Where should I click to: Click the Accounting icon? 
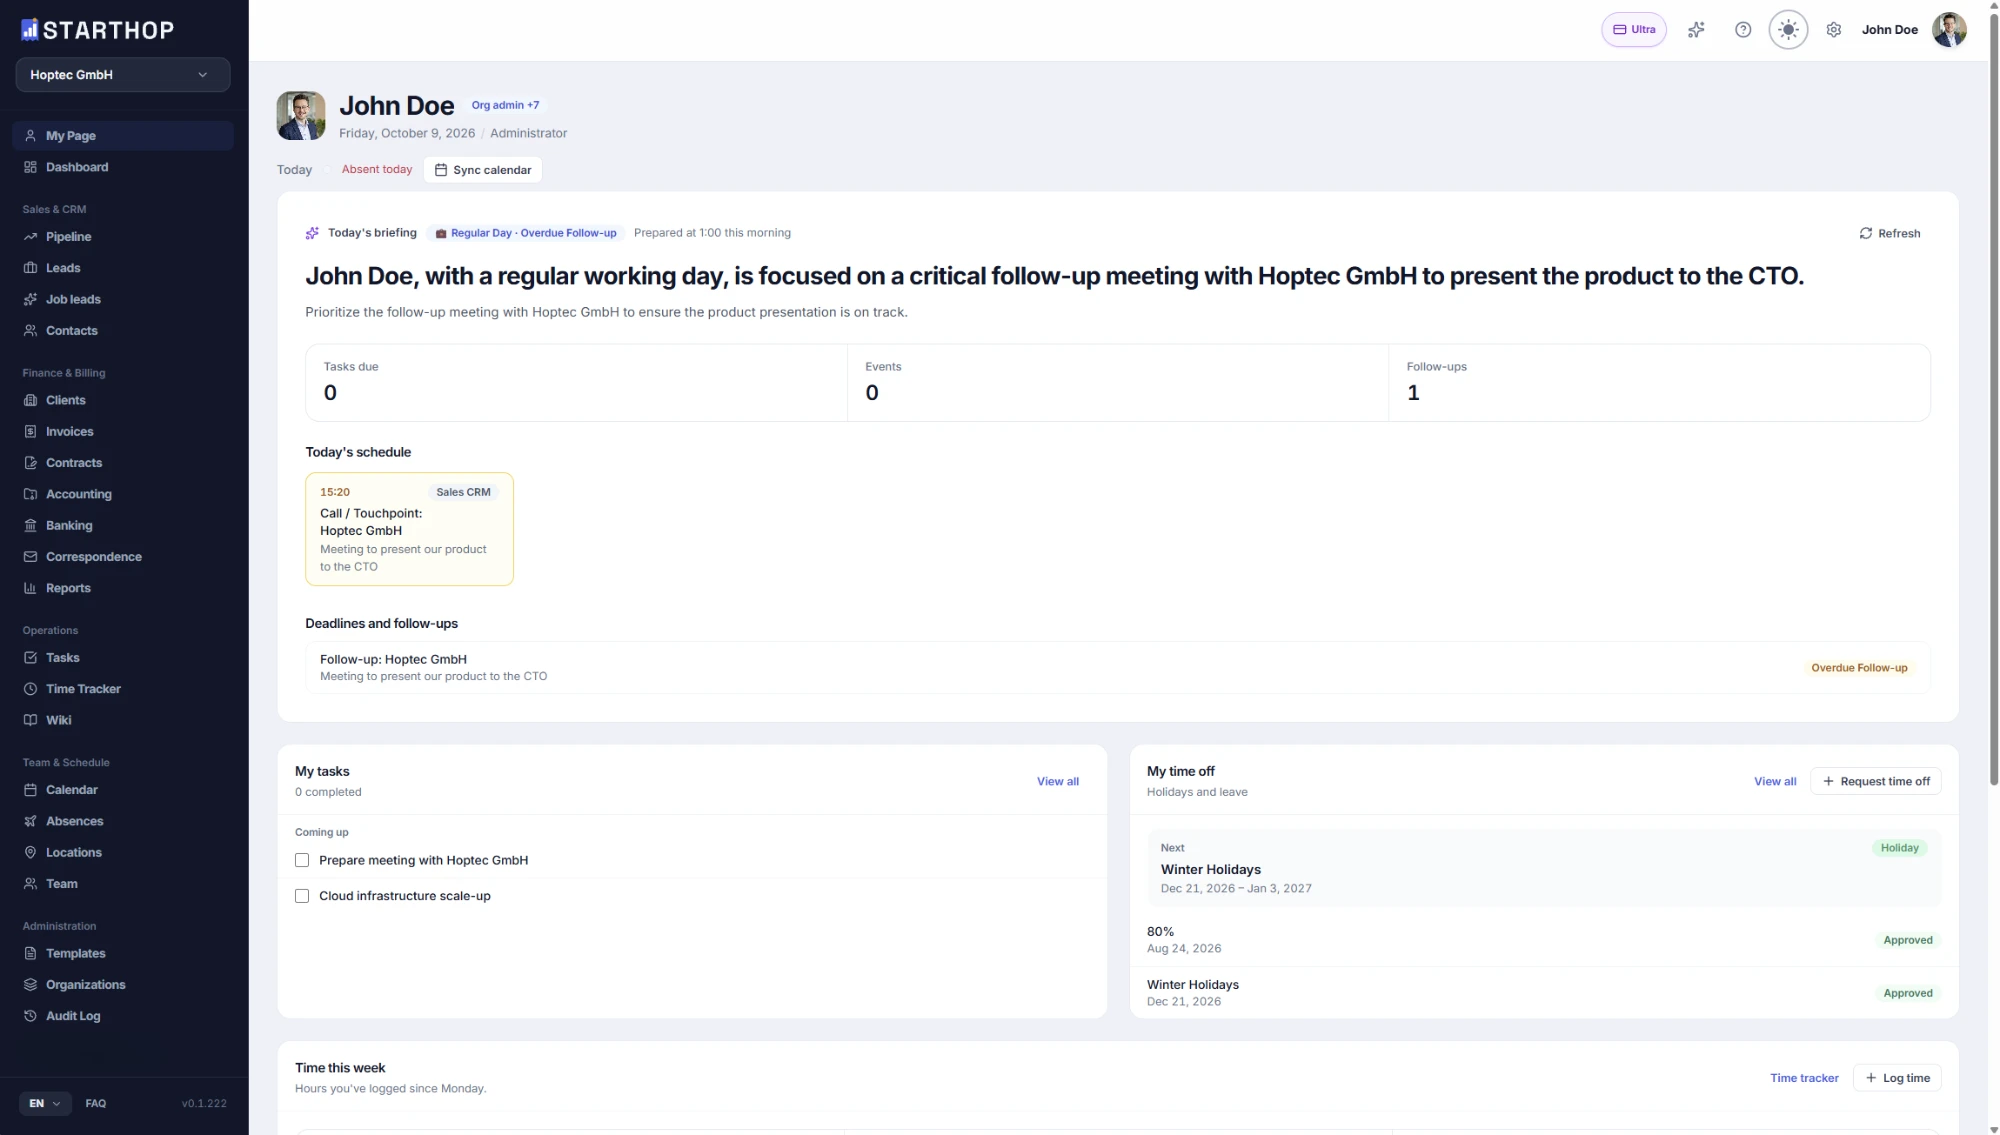[x=30, y=494]
